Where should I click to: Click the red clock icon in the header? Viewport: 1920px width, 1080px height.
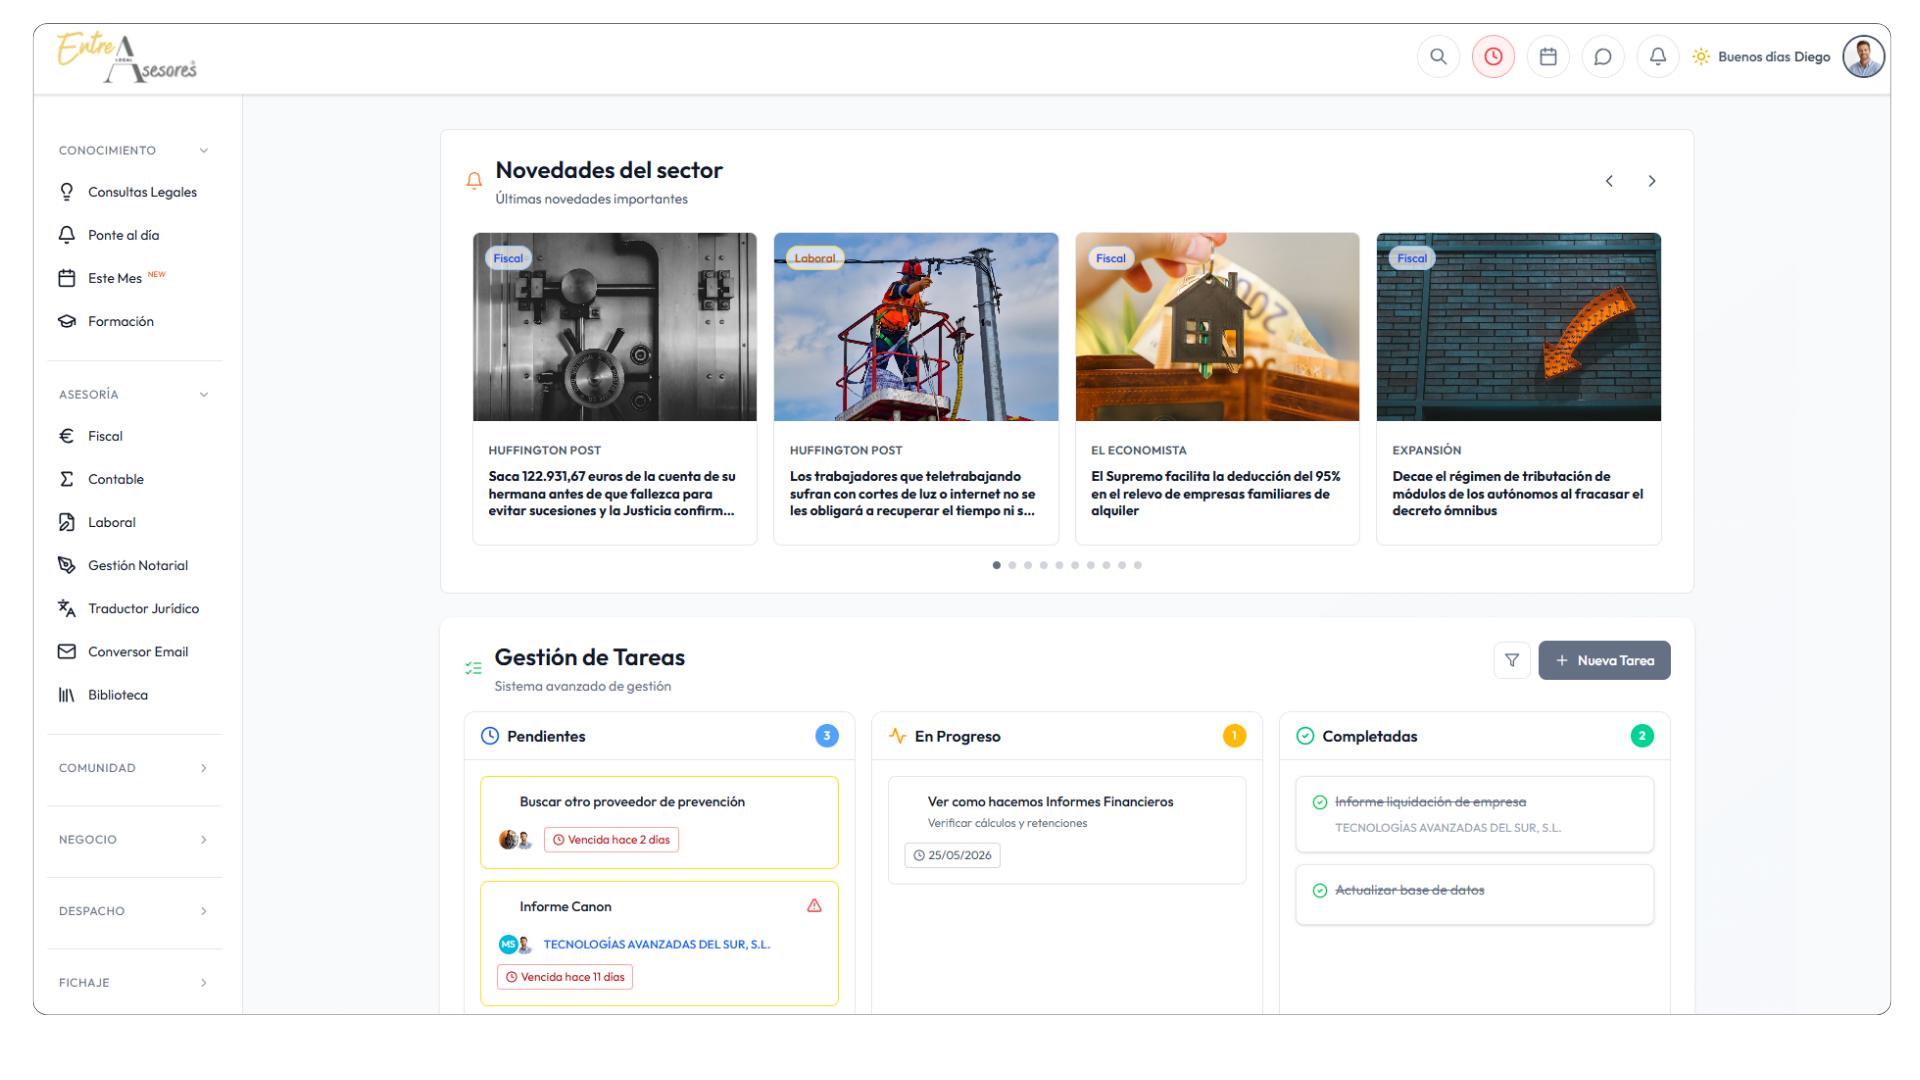click(x=1493, y=56)
